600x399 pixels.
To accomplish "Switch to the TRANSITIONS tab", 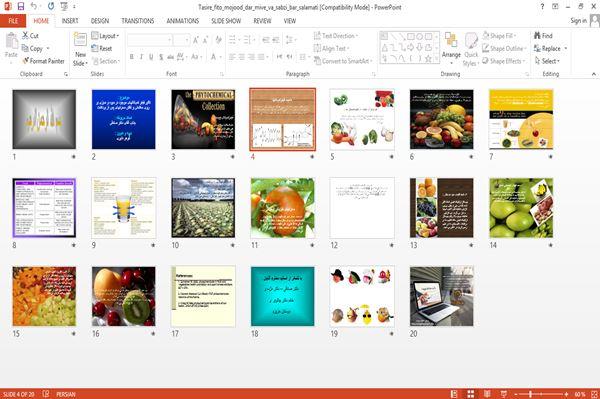I will pyautogui.click(x=138, y=21).
